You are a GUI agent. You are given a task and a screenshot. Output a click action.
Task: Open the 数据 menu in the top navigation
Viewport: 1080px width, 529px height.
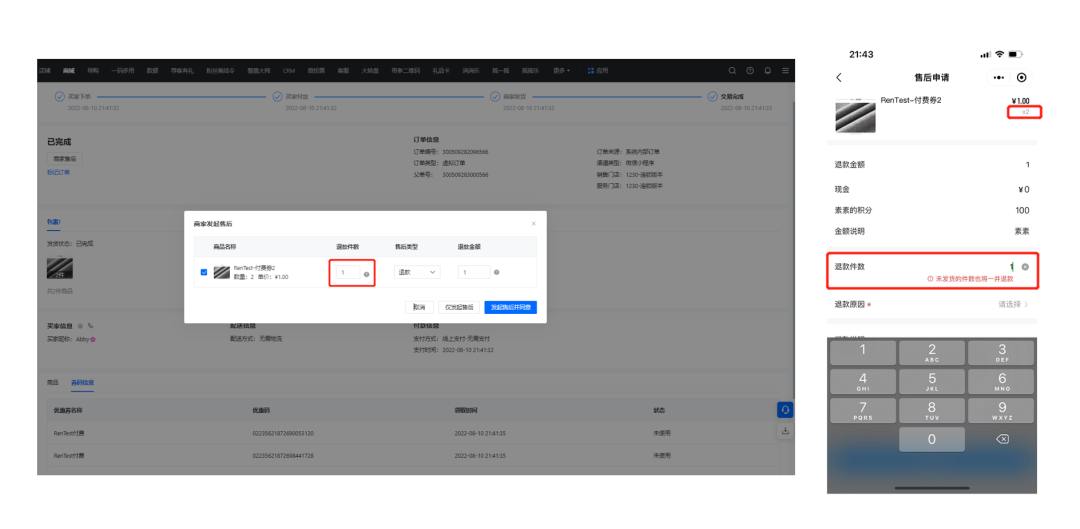click(x=153, y=70)
